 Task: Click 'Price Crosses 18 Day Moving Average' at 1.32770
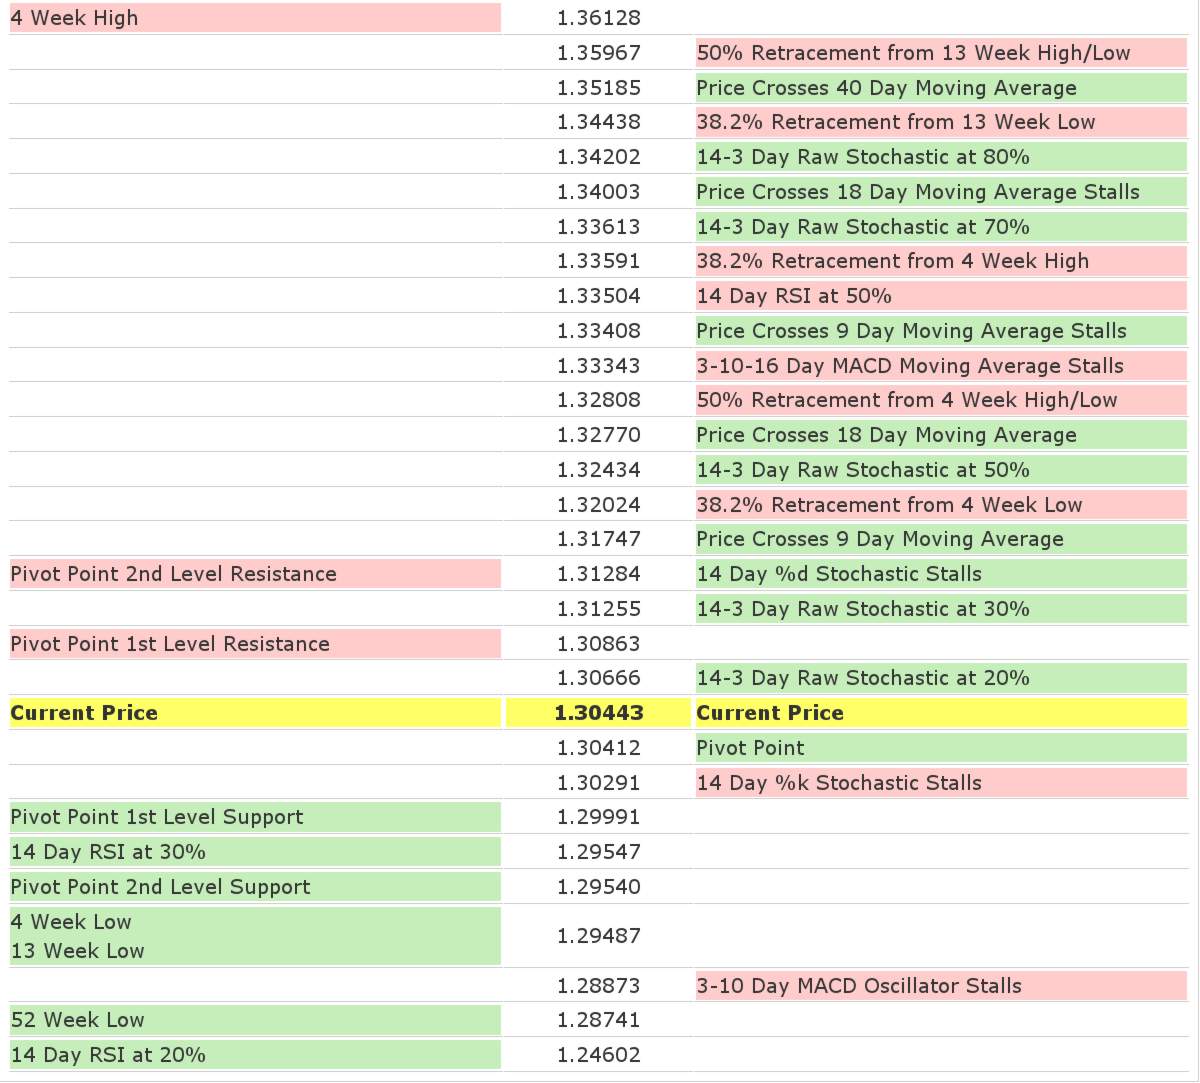(887, 435)
